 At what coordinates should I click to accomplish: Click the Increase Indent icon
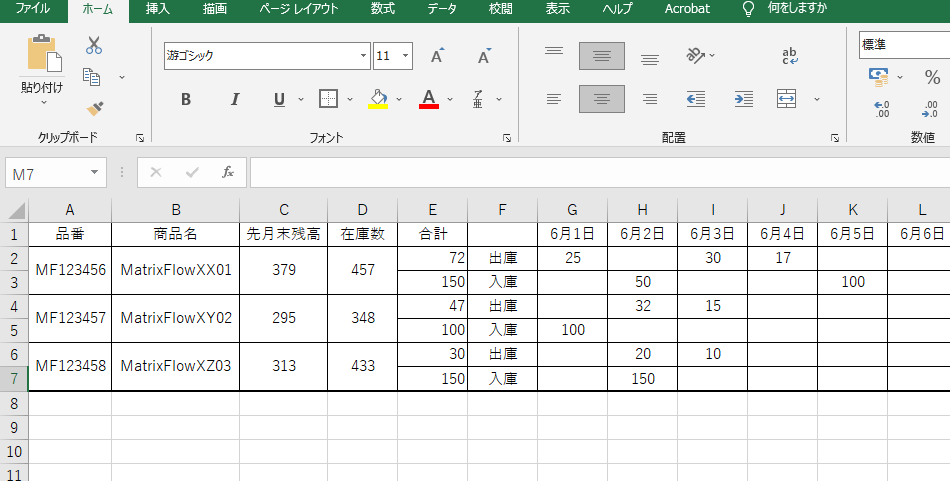[x=743, y=99]
